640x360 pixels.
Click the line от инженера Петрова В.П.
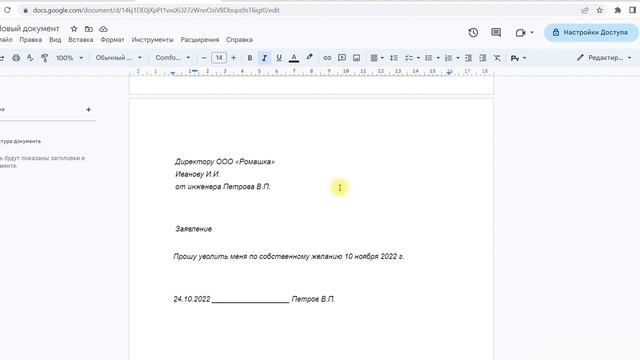[x=223, y=187]
